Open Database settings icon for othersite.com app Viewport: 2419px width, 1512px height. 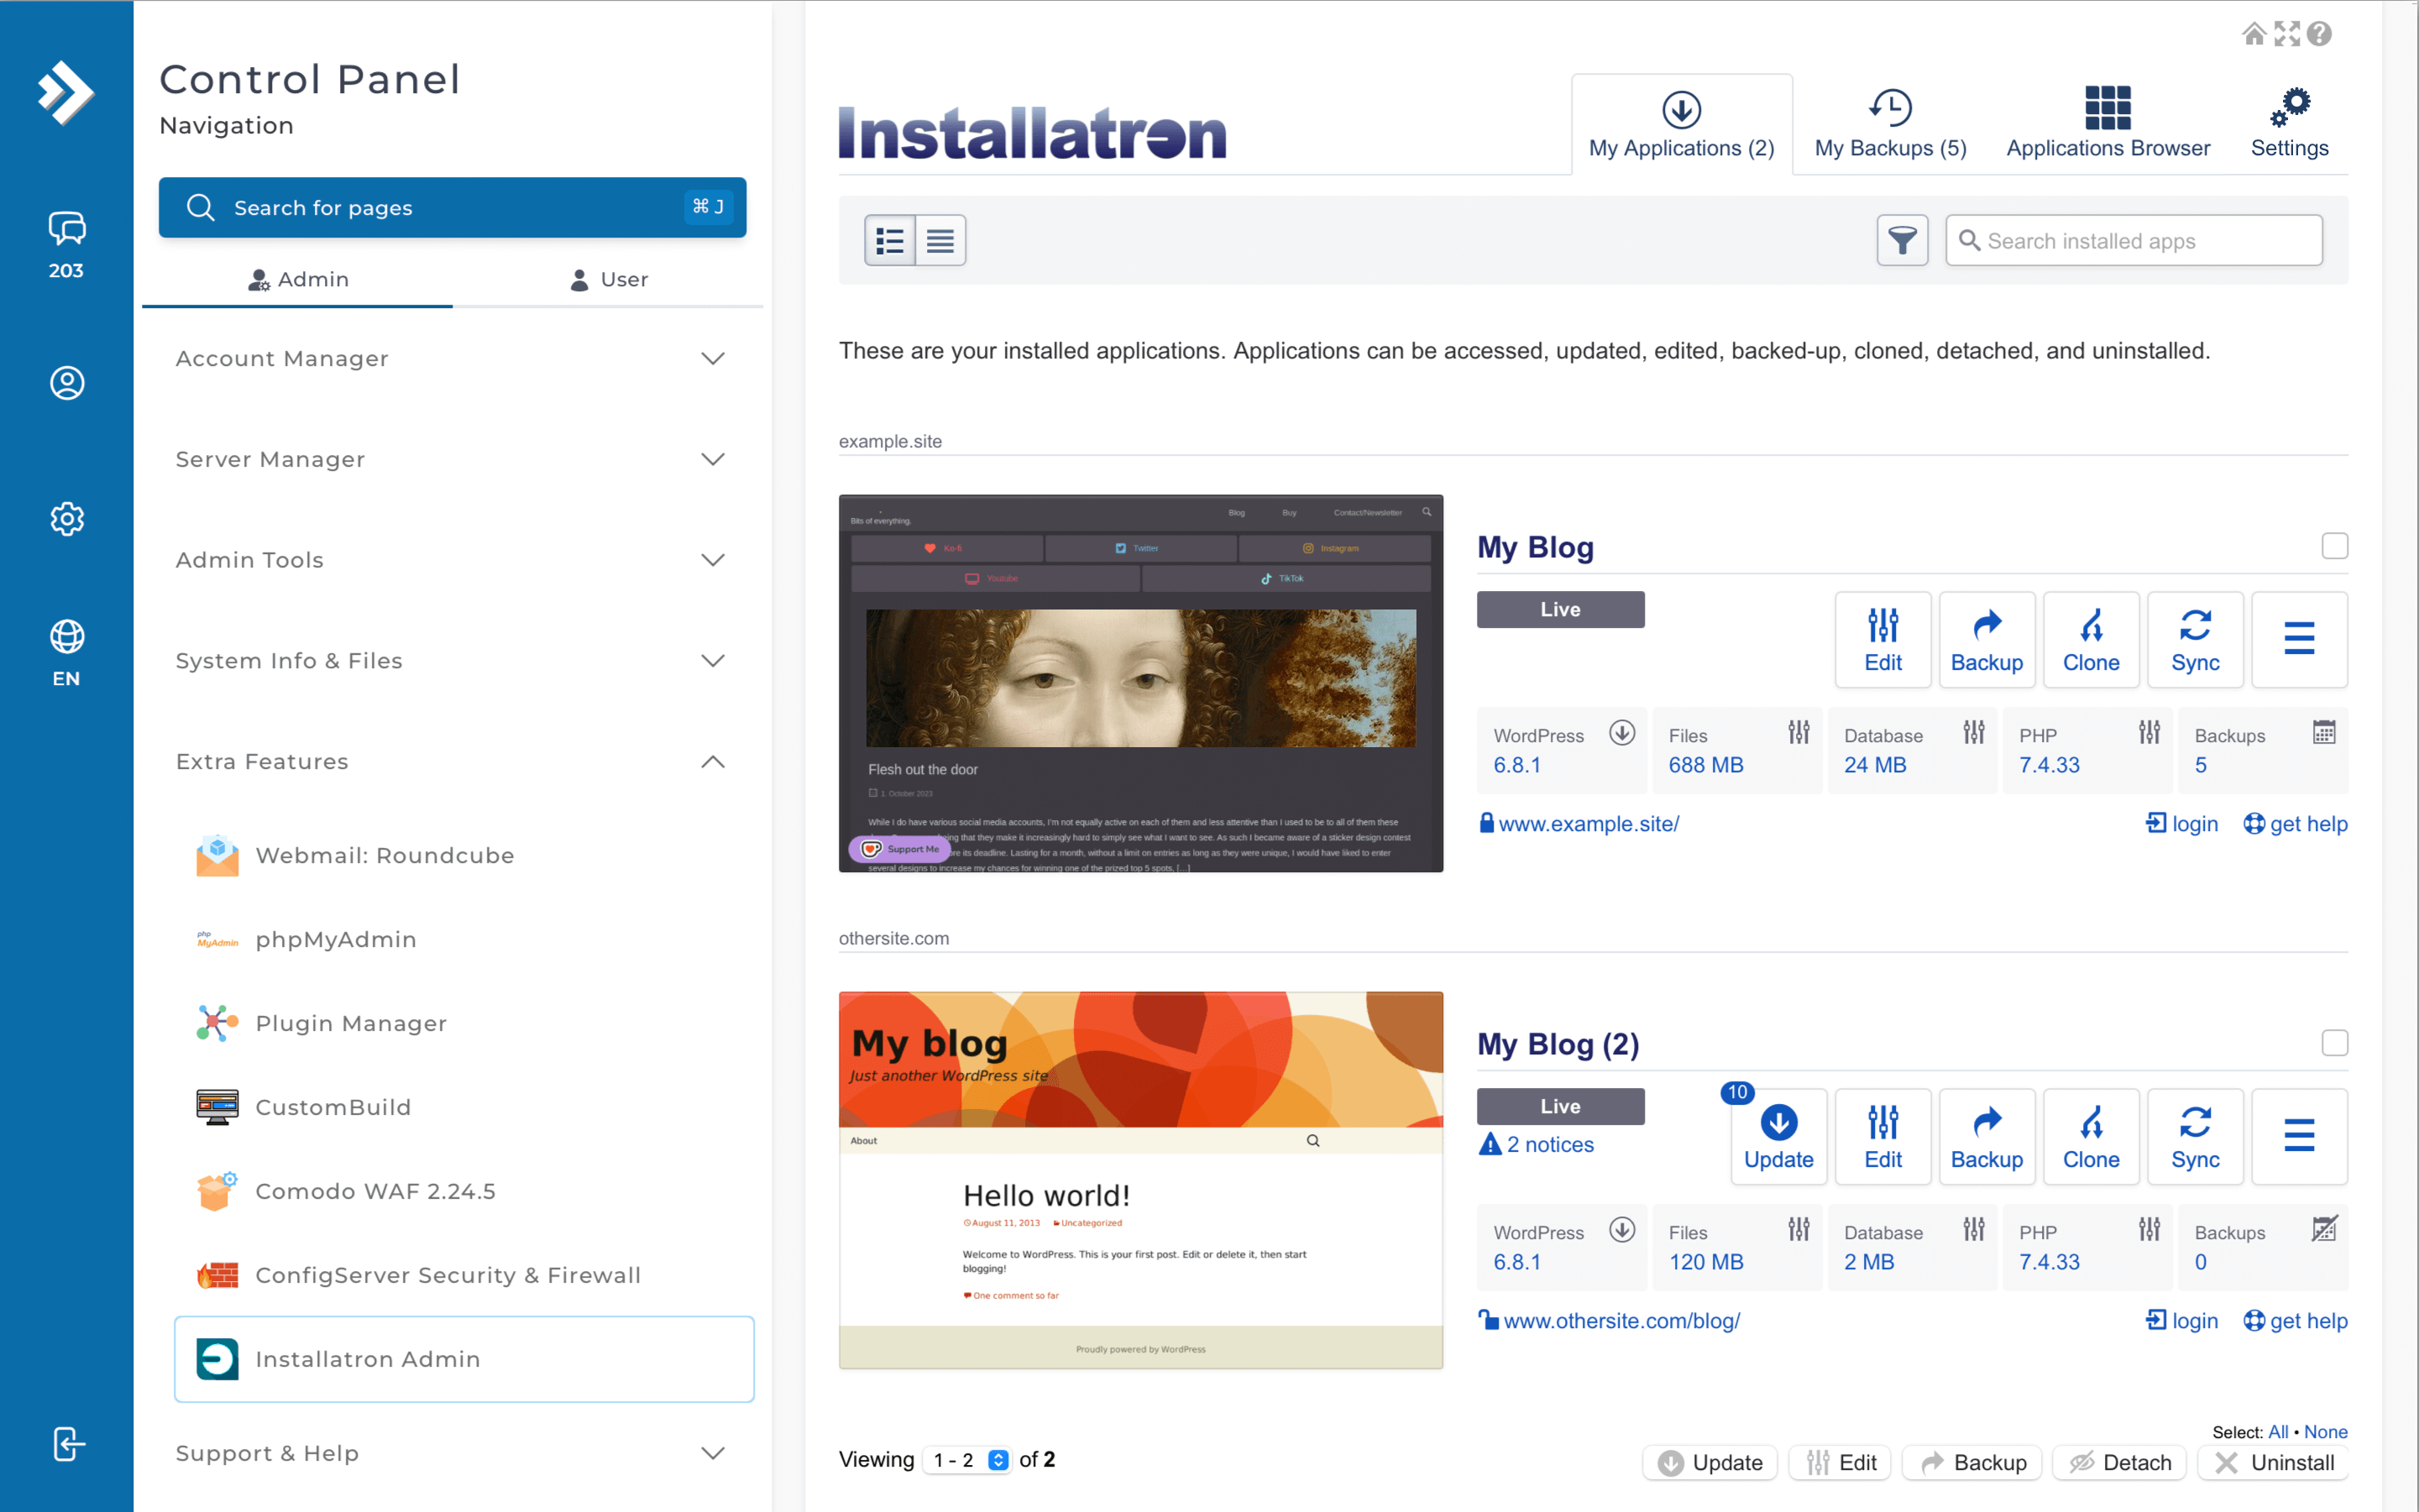[1974, 1230]
